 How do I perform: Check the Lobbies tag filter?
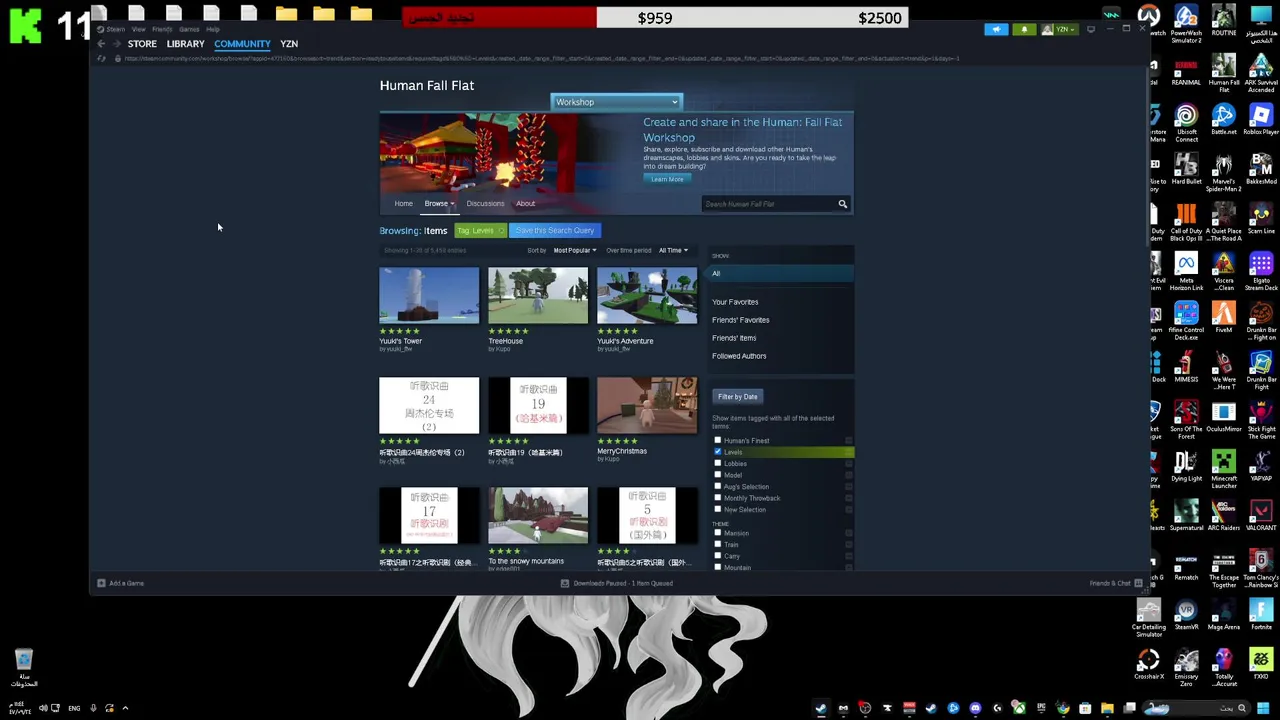click(x=717, y=463)
